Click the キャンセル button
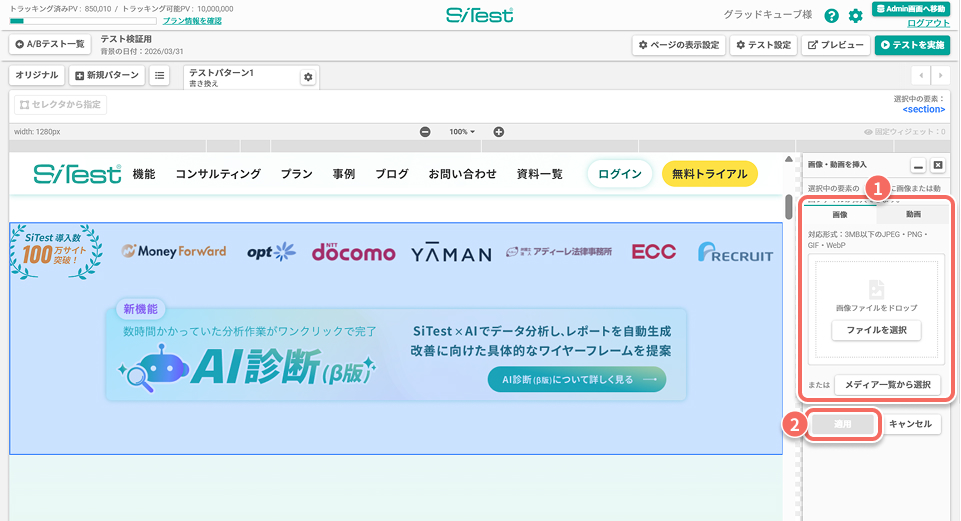Viewport: 961px width, 521px height. (x=910, y=424)
